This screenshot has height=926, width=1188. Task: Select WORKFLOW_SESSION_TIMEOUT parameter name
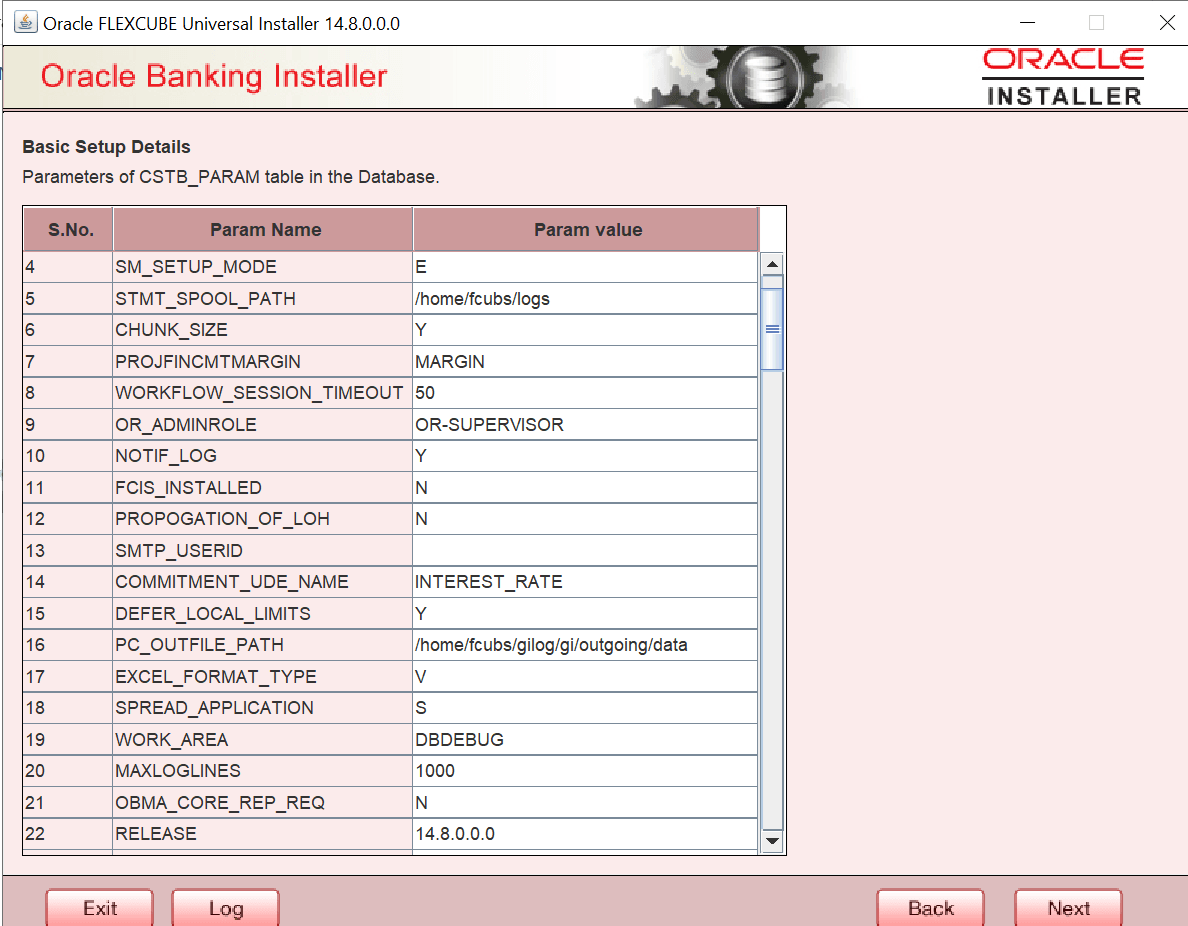(x=263, y=393)
